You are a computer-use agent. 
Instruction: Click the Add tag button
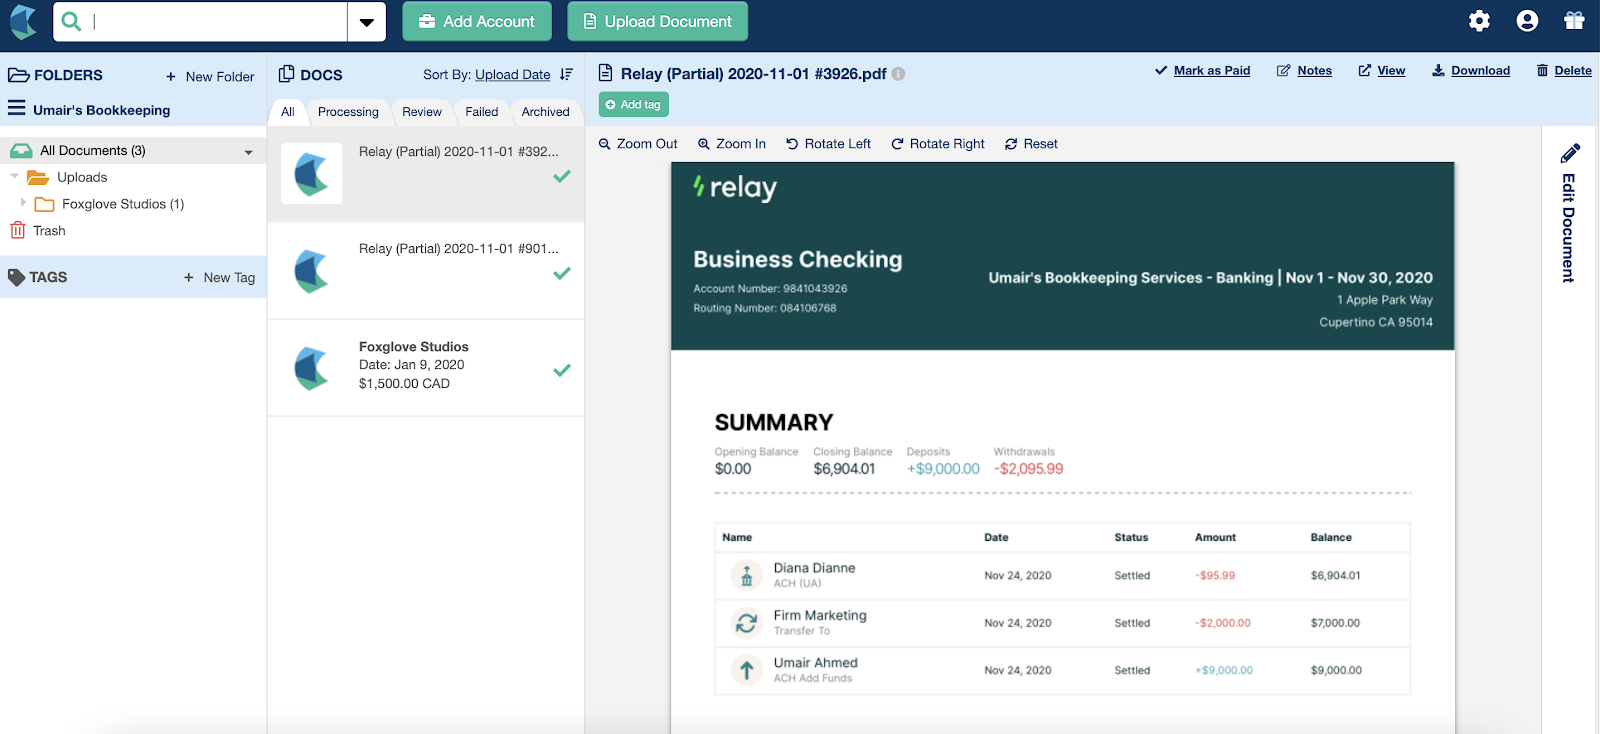click(x=634, y=104)
